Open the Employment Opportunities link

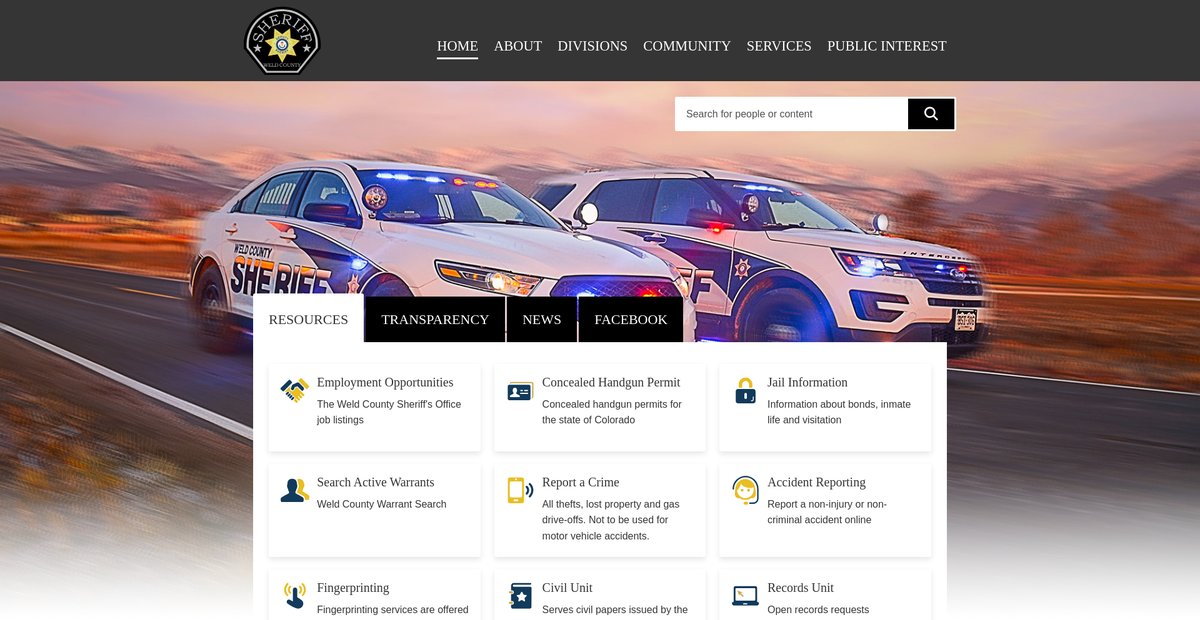pyautogui.click(x=385, y=382)
